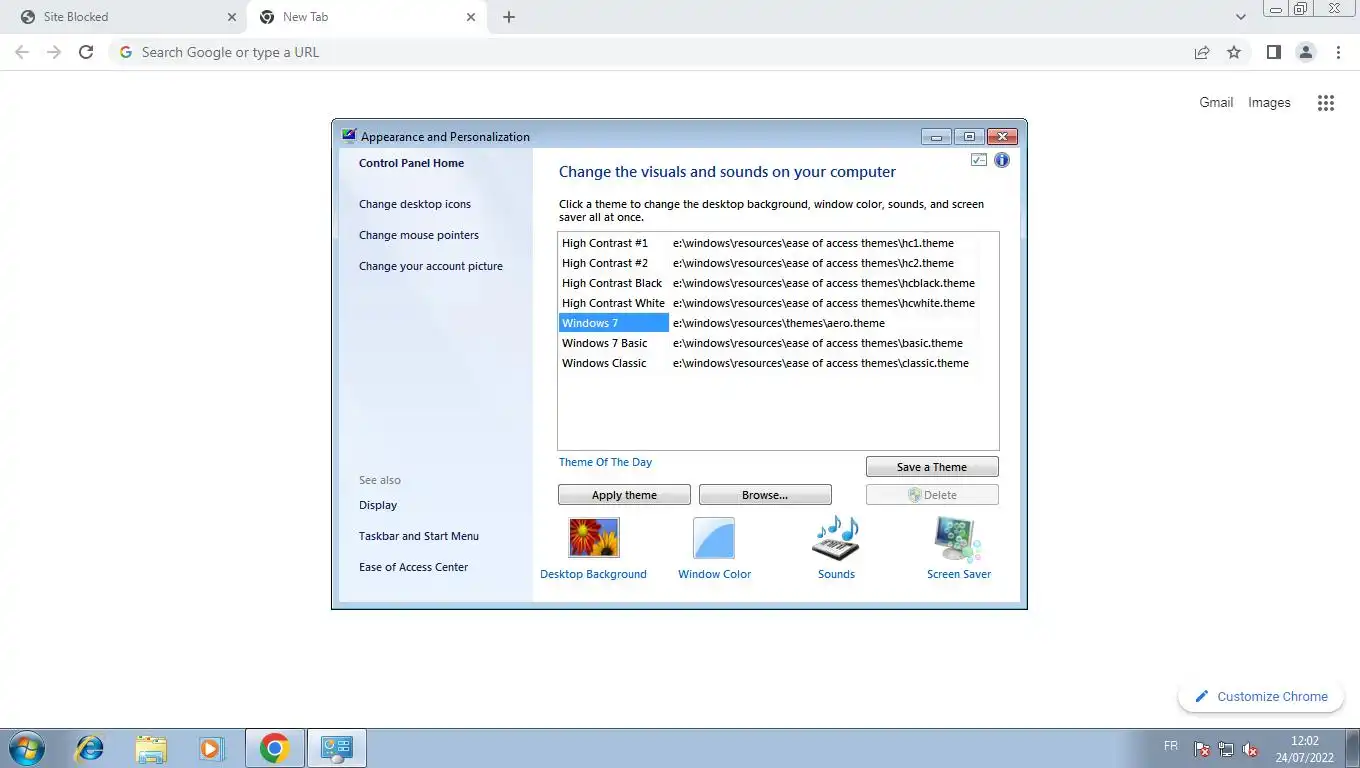Click the blue information icon

coord(1001,160)
